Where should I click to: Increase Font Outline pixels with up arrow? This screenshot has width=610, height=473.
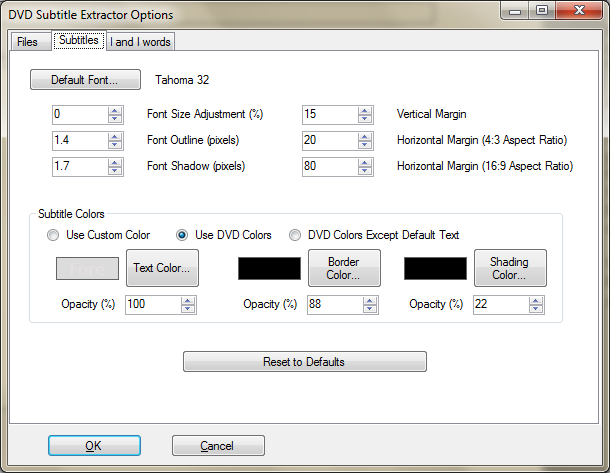click(x=115, y=137)
